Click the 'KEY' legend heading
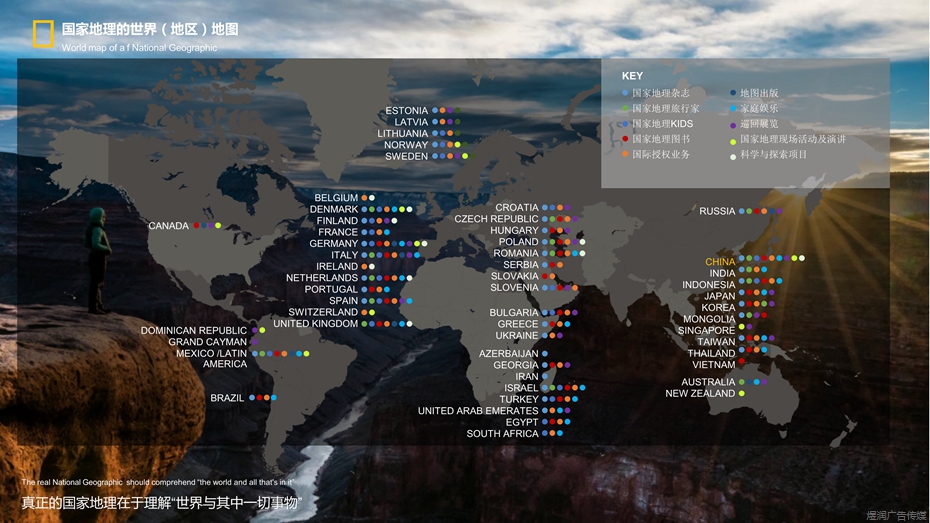The image size is (930, 523). click(x=632, y=76)
